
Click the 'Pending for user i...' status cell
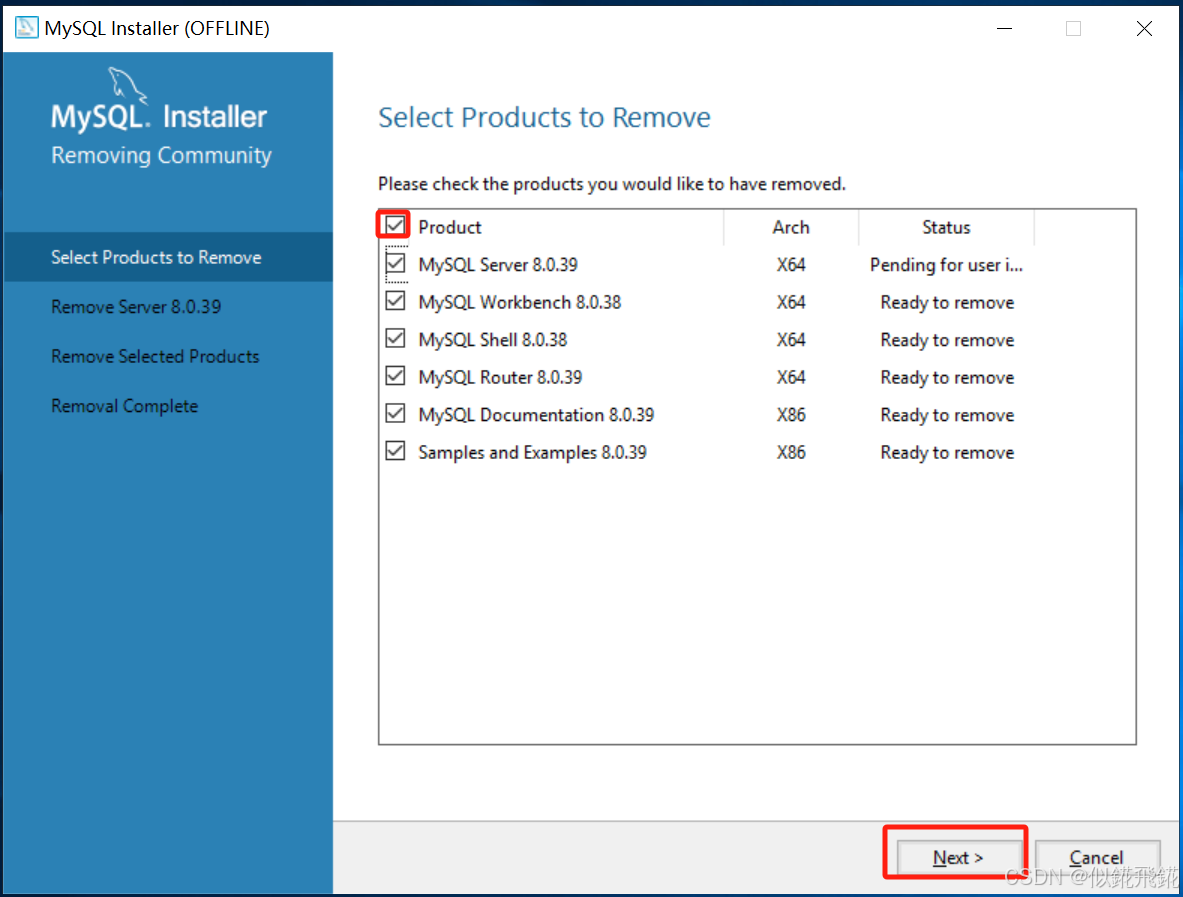[946, 265]
